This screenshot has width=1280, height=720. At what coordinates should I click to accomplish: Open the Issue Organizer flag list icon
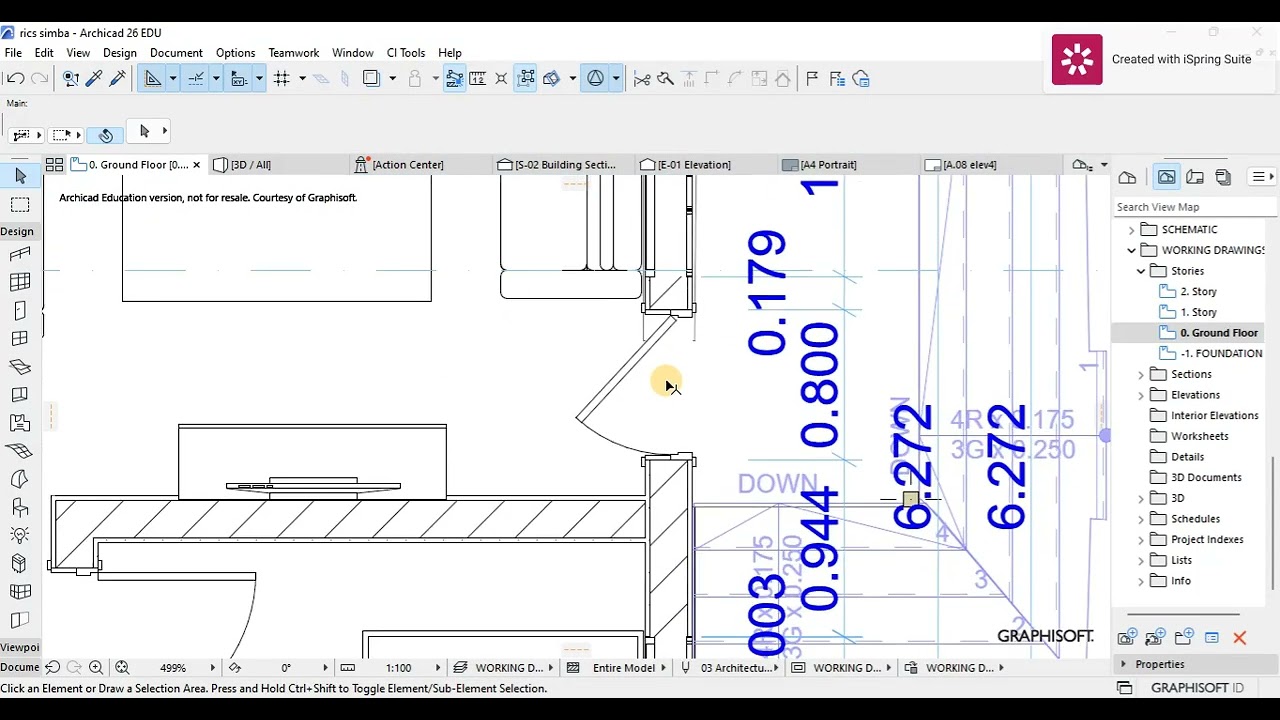click(837, 79)
